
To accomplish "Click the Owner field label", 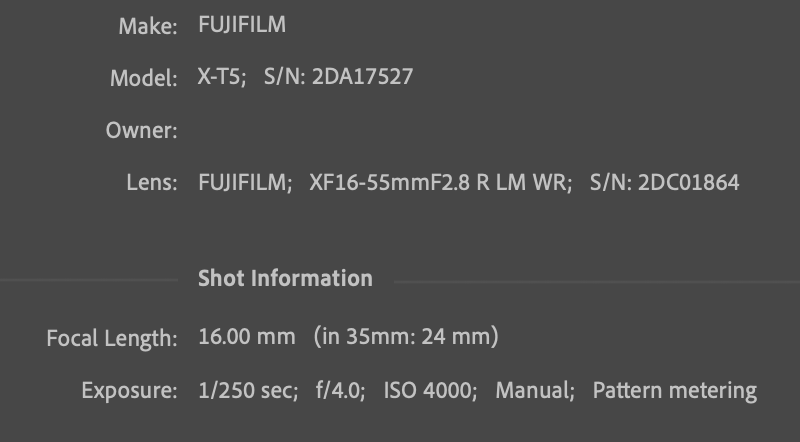I will point(142,131).
